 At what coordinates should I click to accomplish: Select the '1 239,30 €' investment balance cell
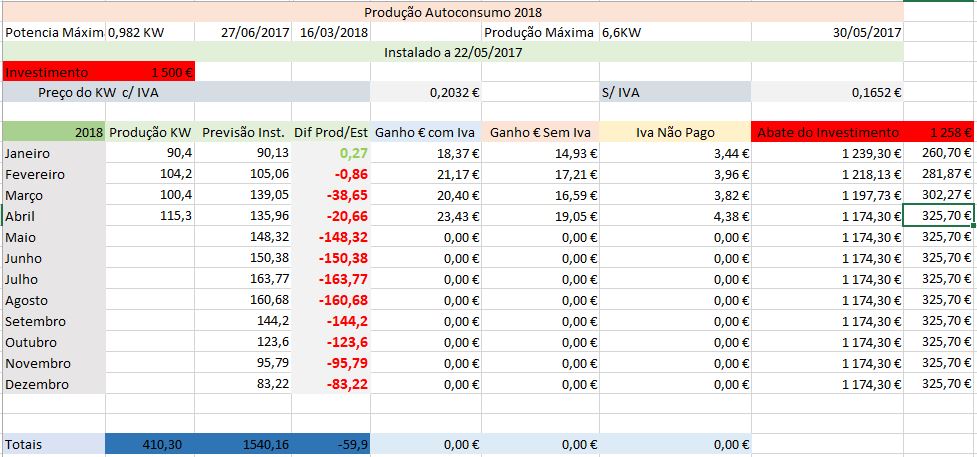coord(827,153)
